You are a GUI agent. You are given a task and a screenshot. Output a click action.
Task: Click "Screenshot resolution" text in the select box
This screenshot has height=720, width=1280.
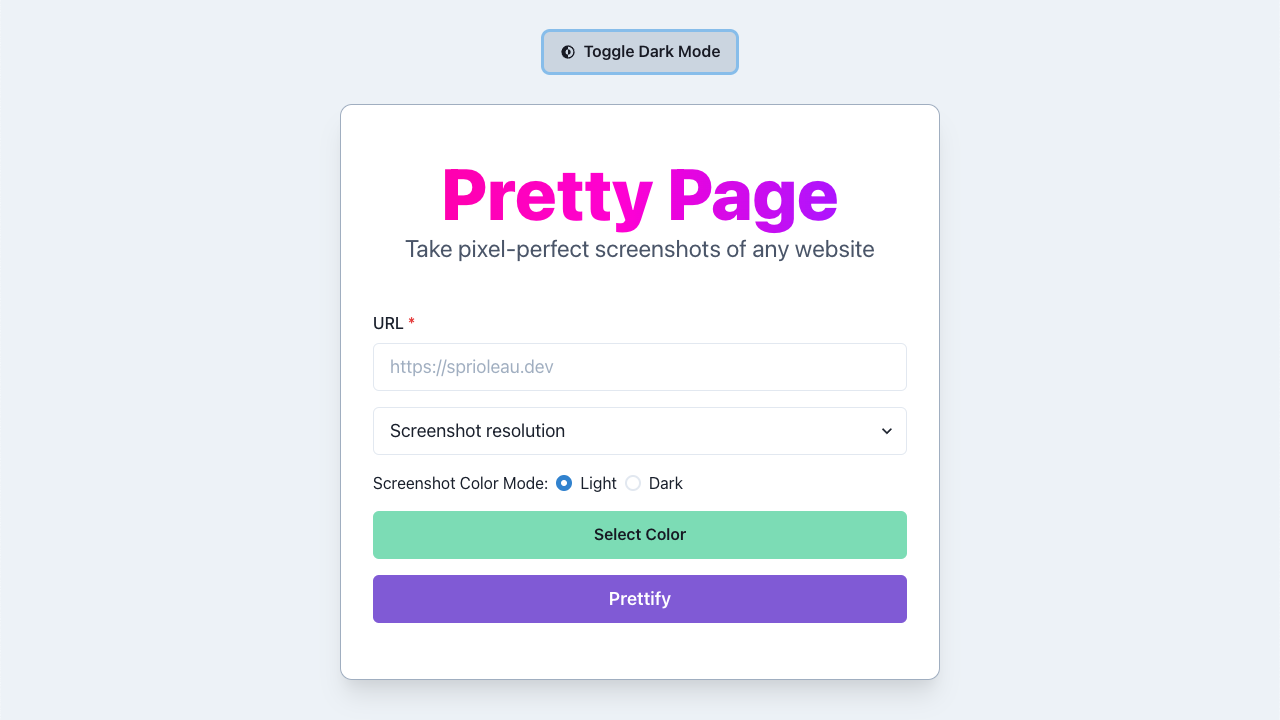click(x=477, y=431)
